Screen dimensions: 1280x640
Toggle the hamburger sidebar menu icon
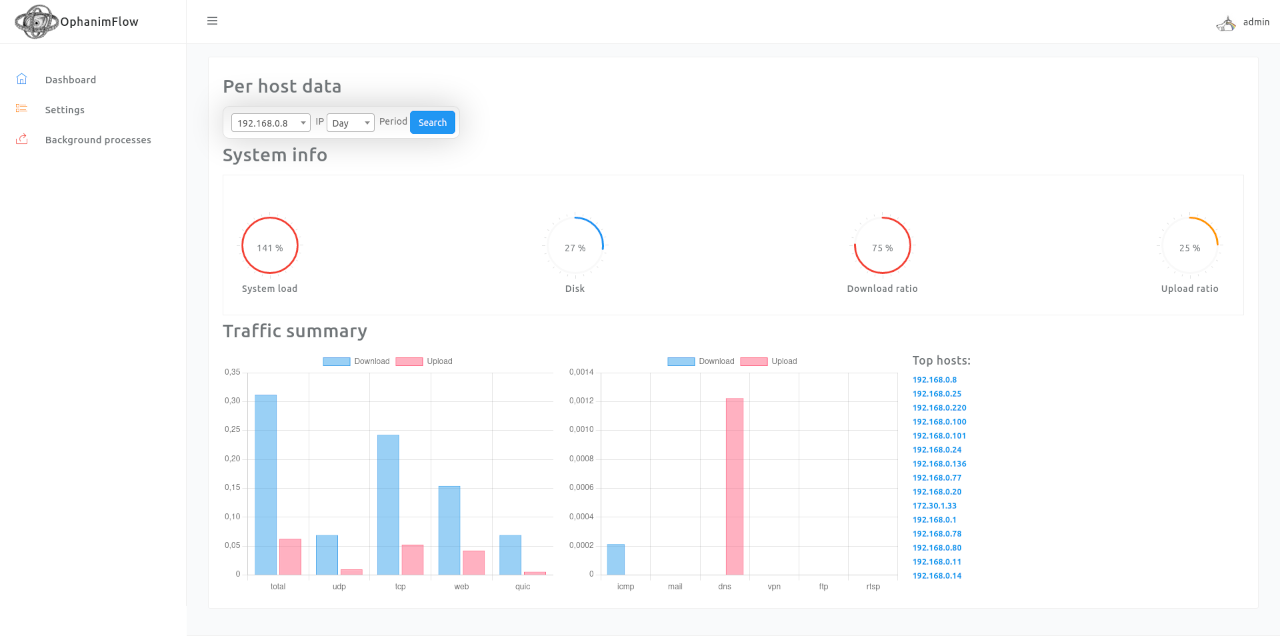pyautogui.click(x=212, y=21)
